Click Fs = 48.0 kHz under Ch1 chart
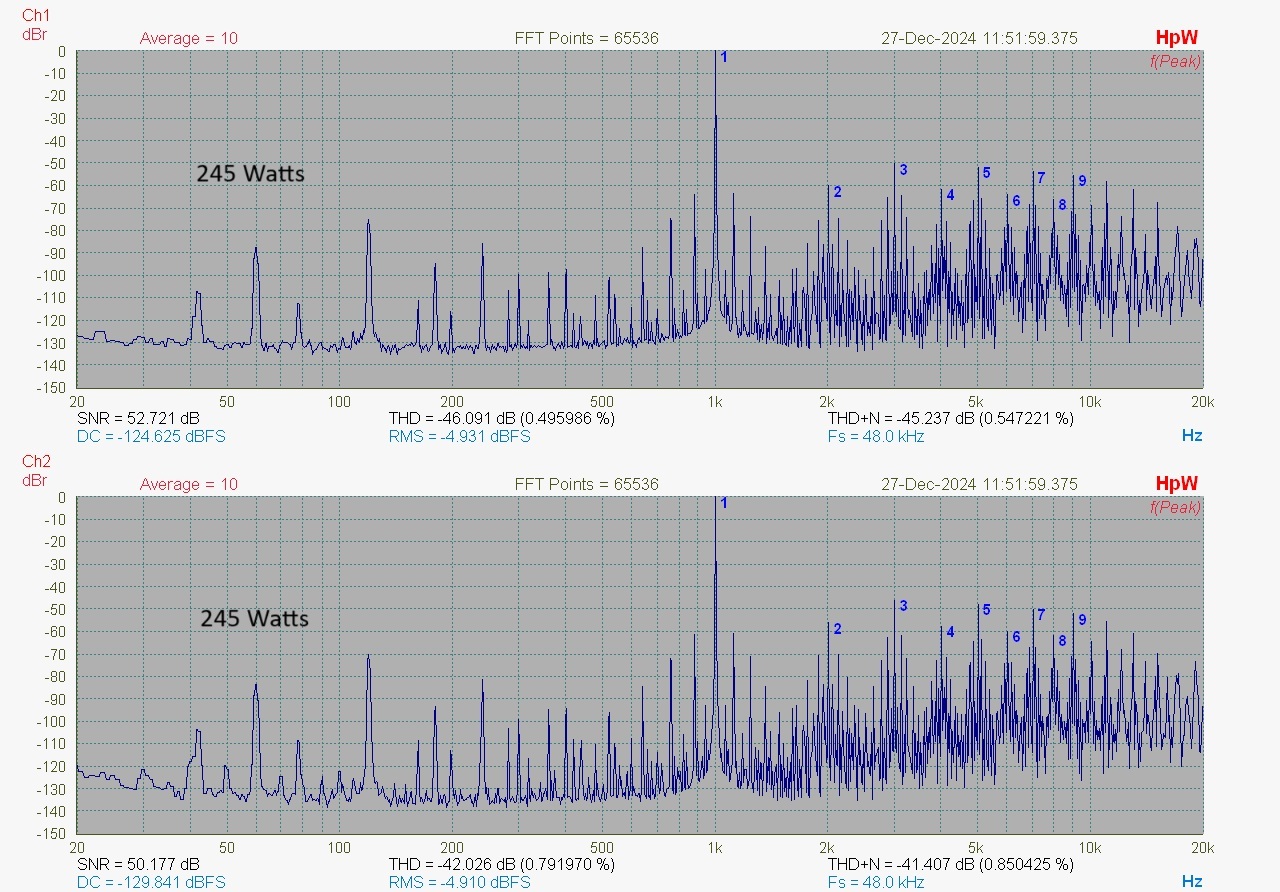 [x=876, y=436]
